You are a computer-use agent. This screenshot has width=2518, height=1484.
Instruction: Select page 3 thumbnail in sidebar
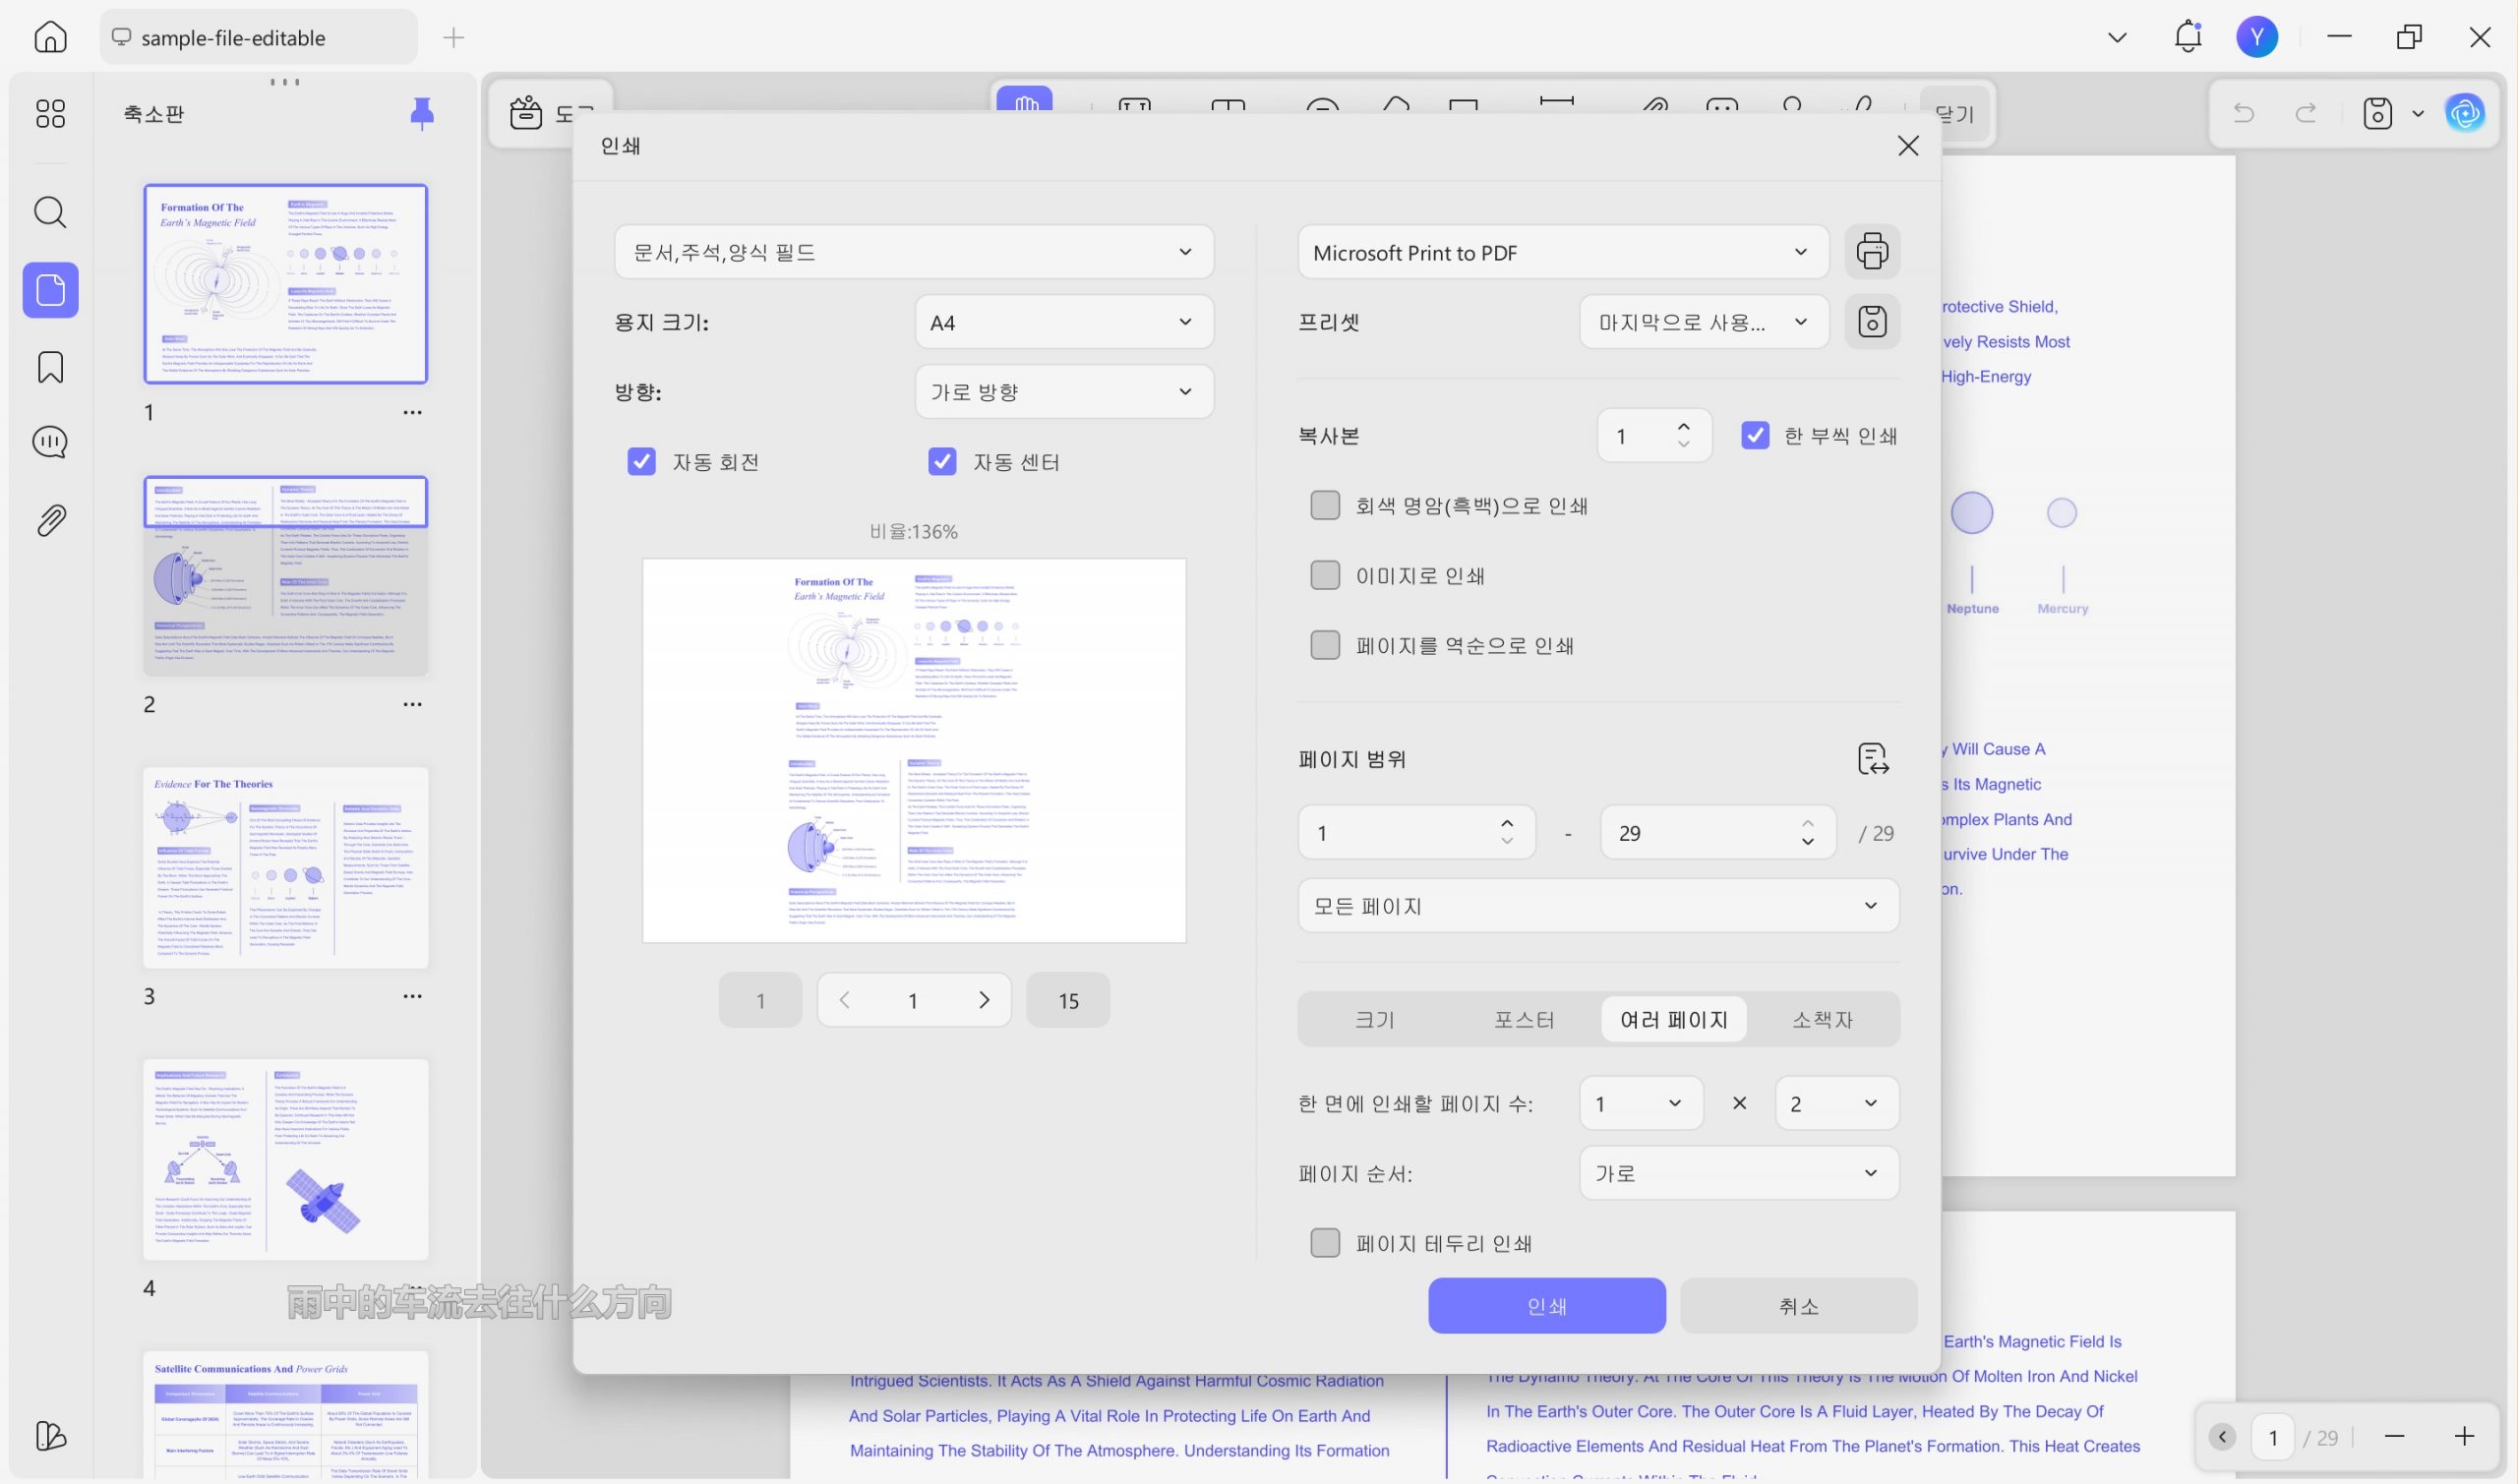click(x=285, y=868)
